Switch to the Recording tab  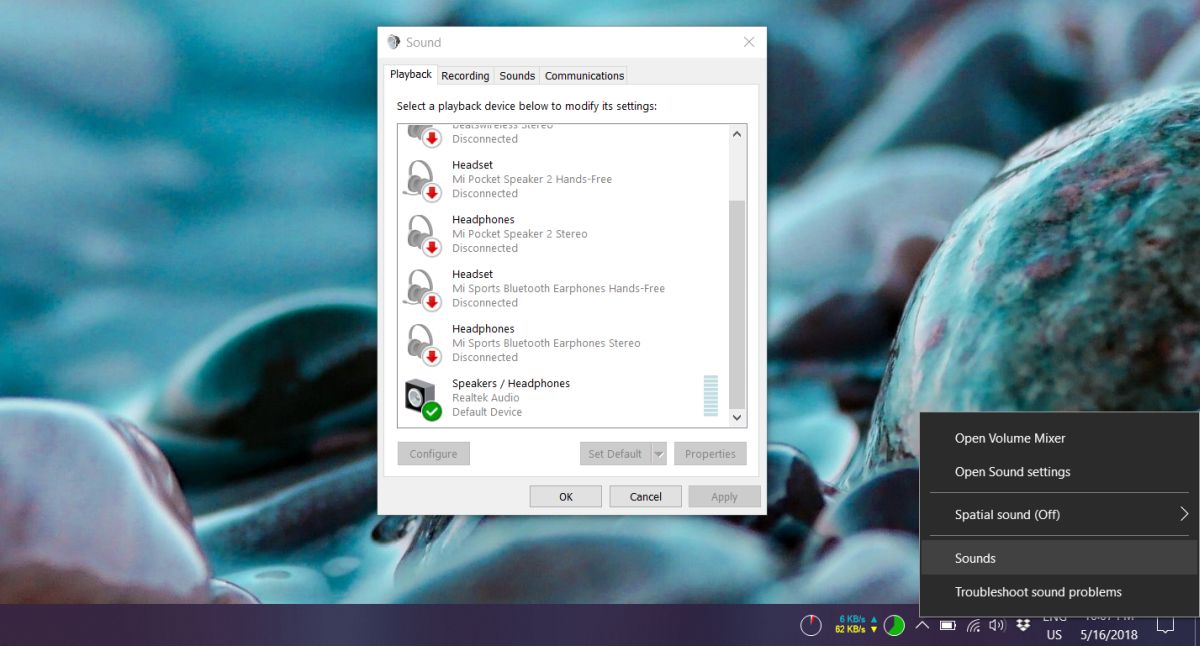(465, 76)
